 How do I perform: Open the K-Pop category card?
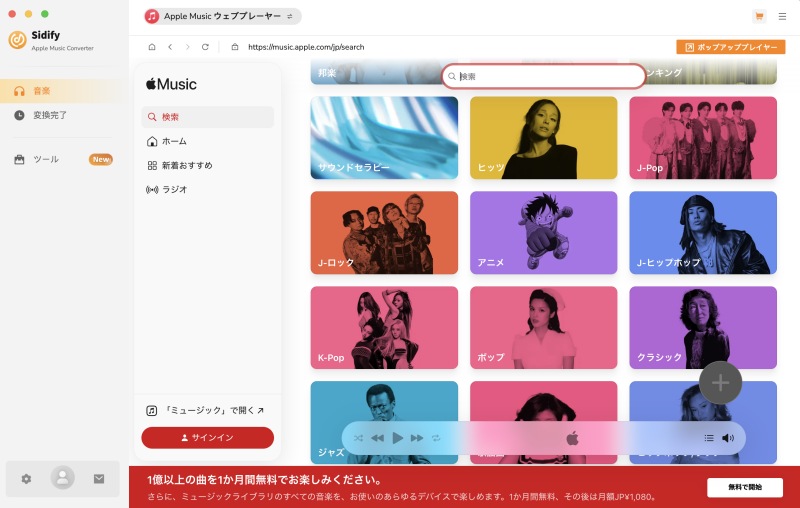(384, 327)
